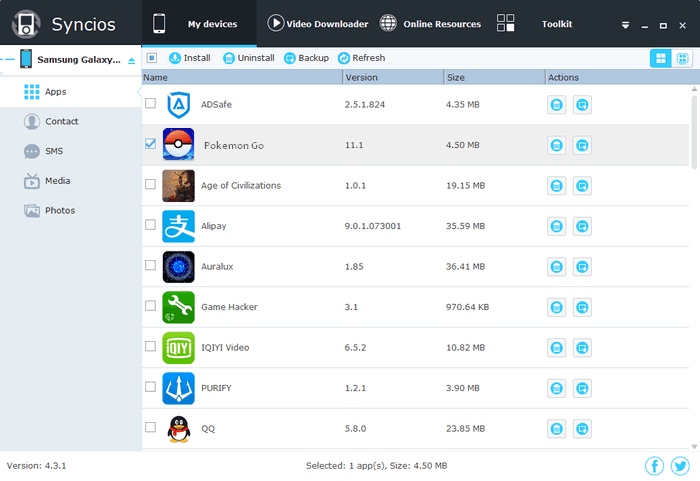Click the Uninstall toolbar button
Viewport: 700px width, 481px height.
point(249,58)
